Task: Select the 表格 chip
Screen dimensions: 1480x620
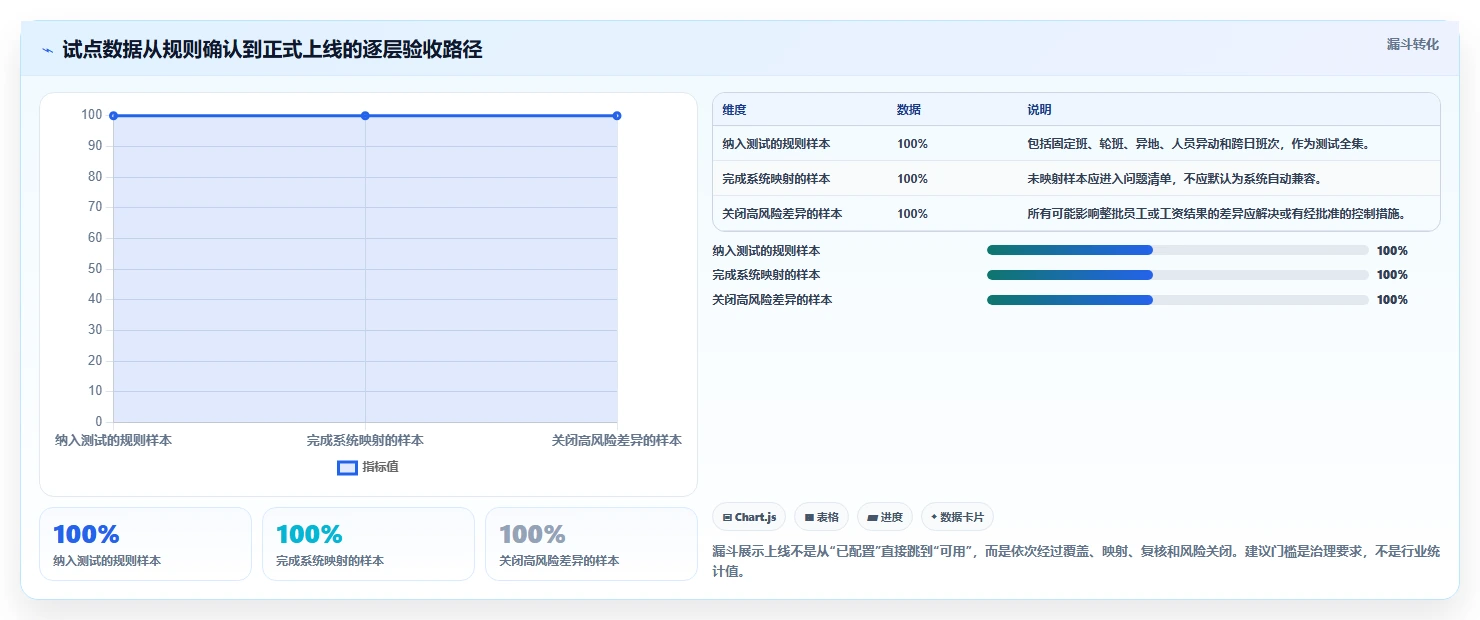Action: pos(821,517)
